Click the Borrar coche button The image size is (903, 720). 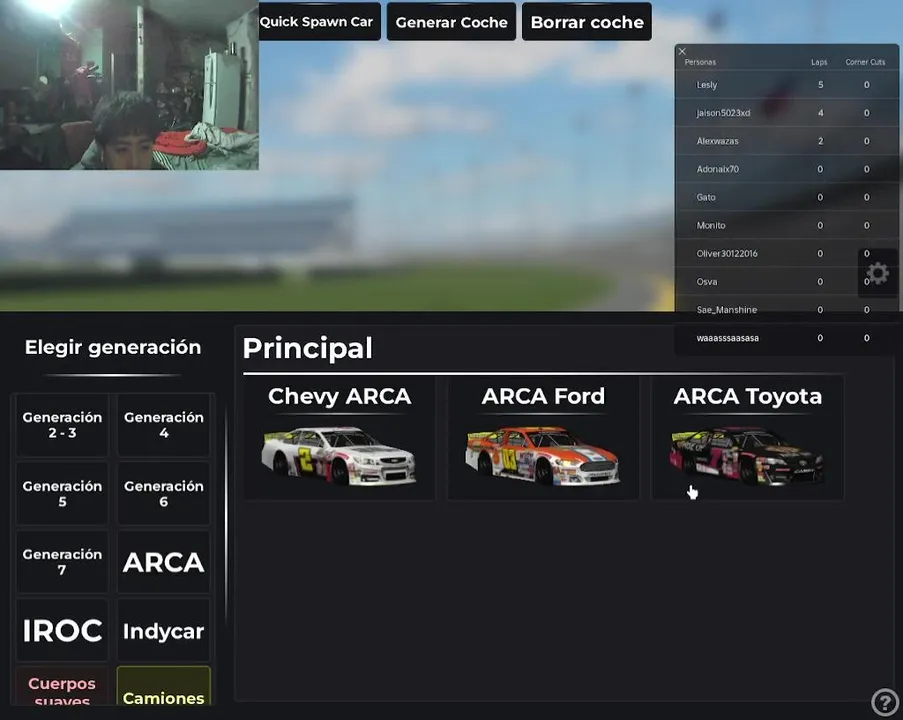click(587, 22)
